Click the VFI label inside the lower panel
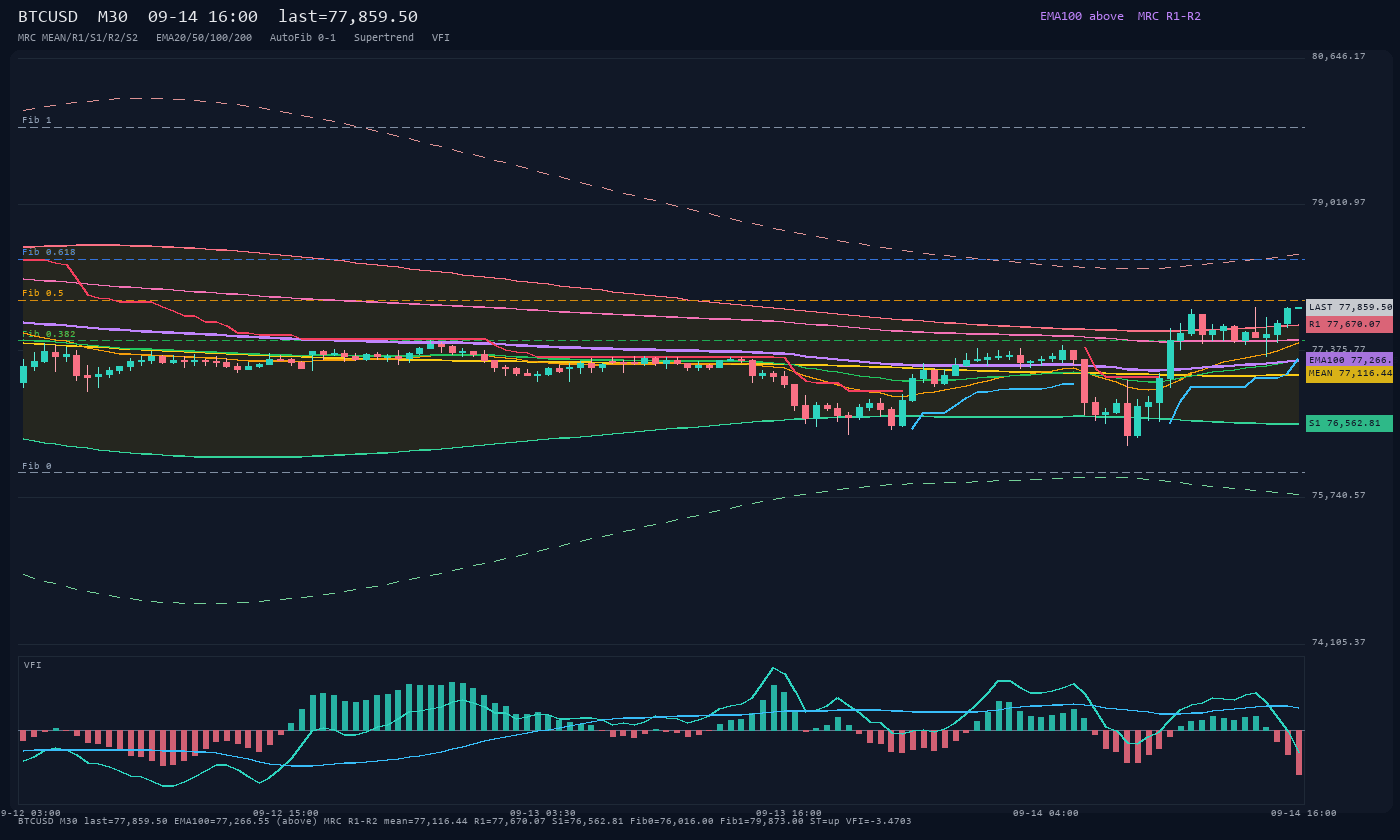The width and height of the screenshot is (1400, 840). [33, 665]
